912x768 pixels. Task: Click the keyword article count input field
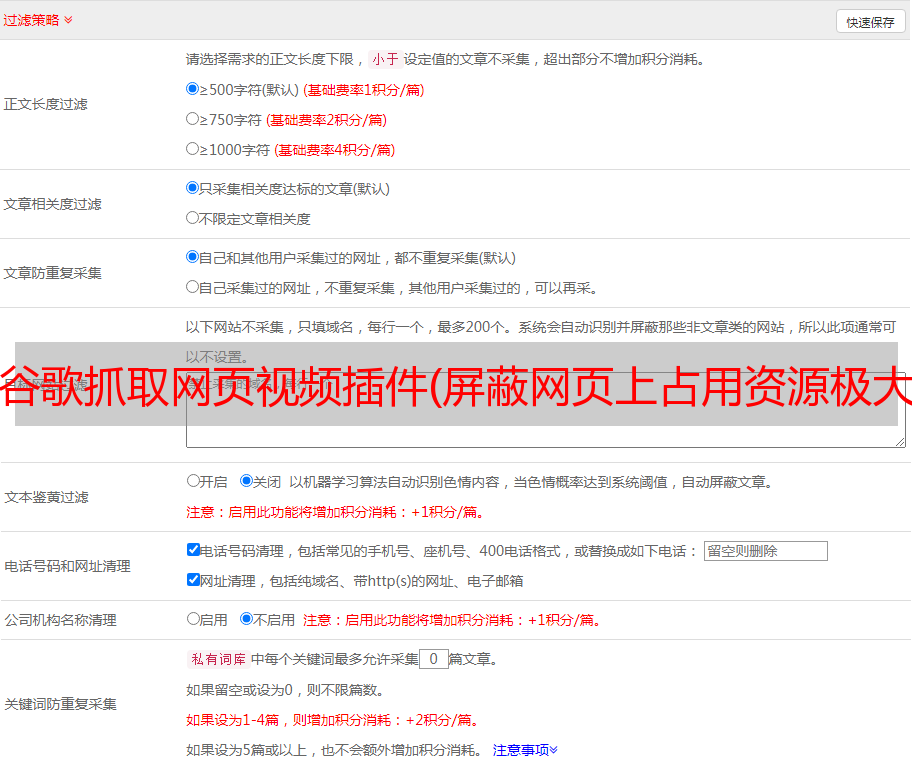[433, 659]
